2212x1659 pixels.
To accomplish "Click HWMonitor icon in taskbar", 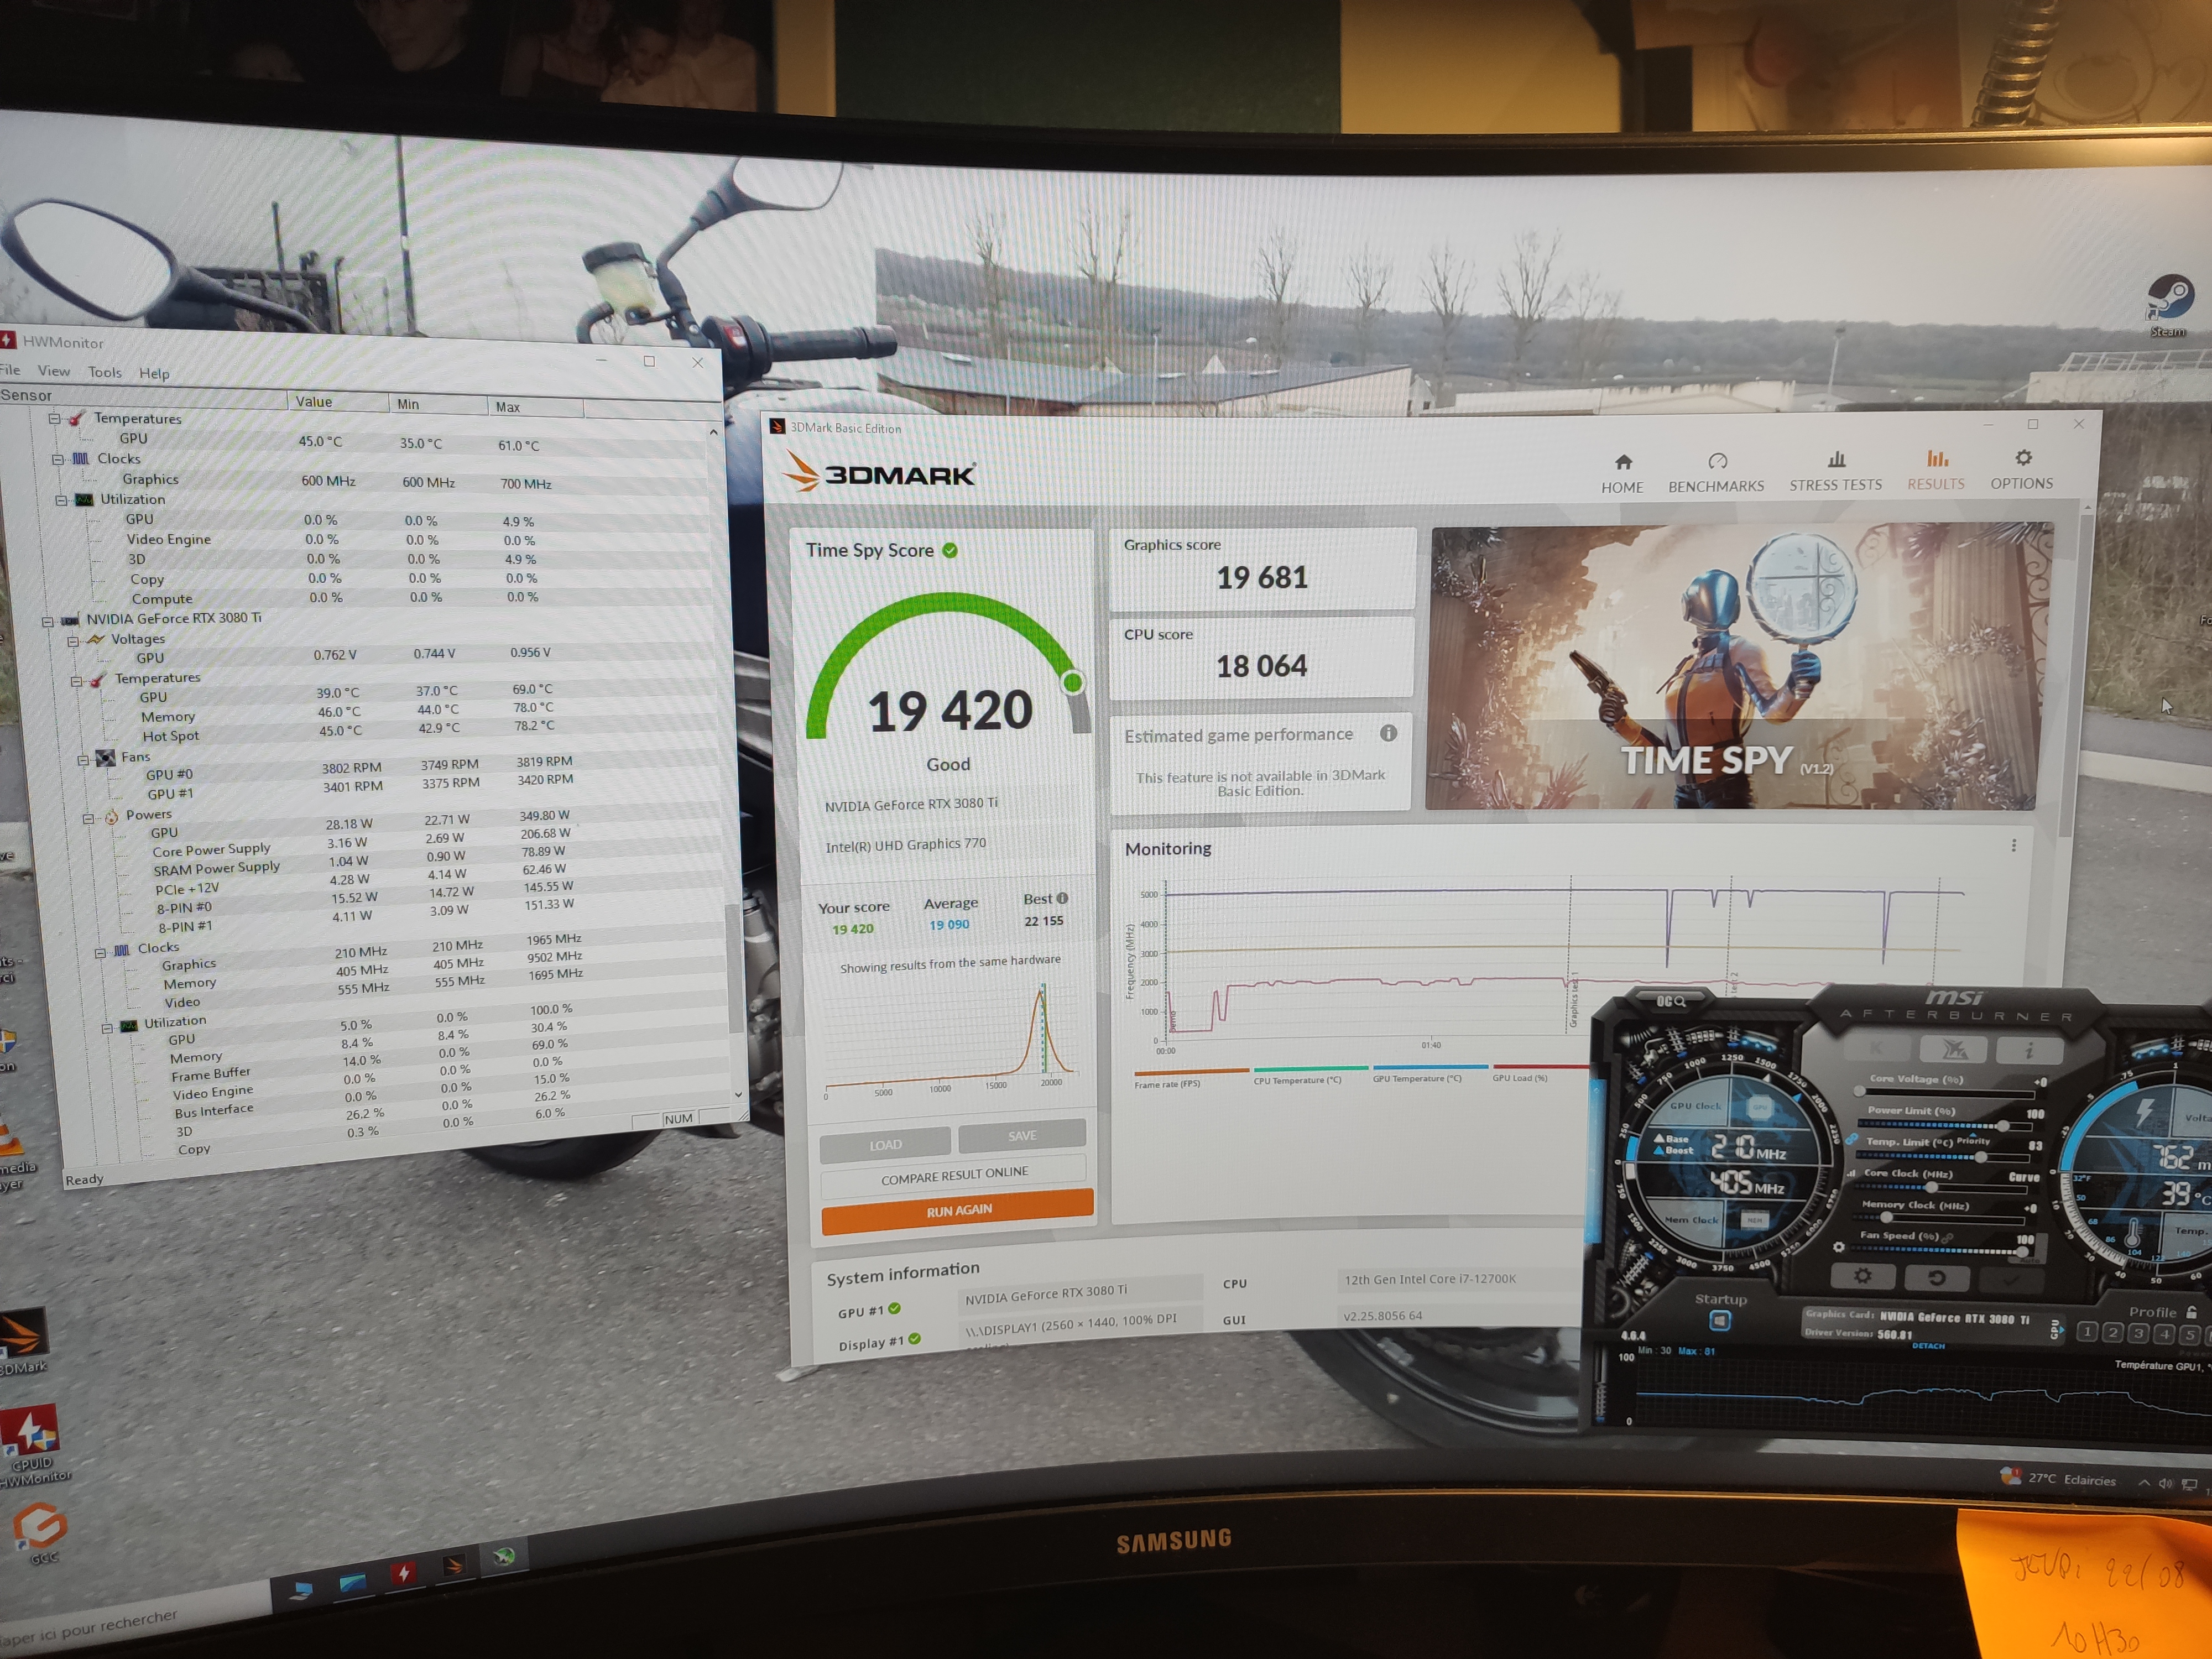I will (404, 1573).
